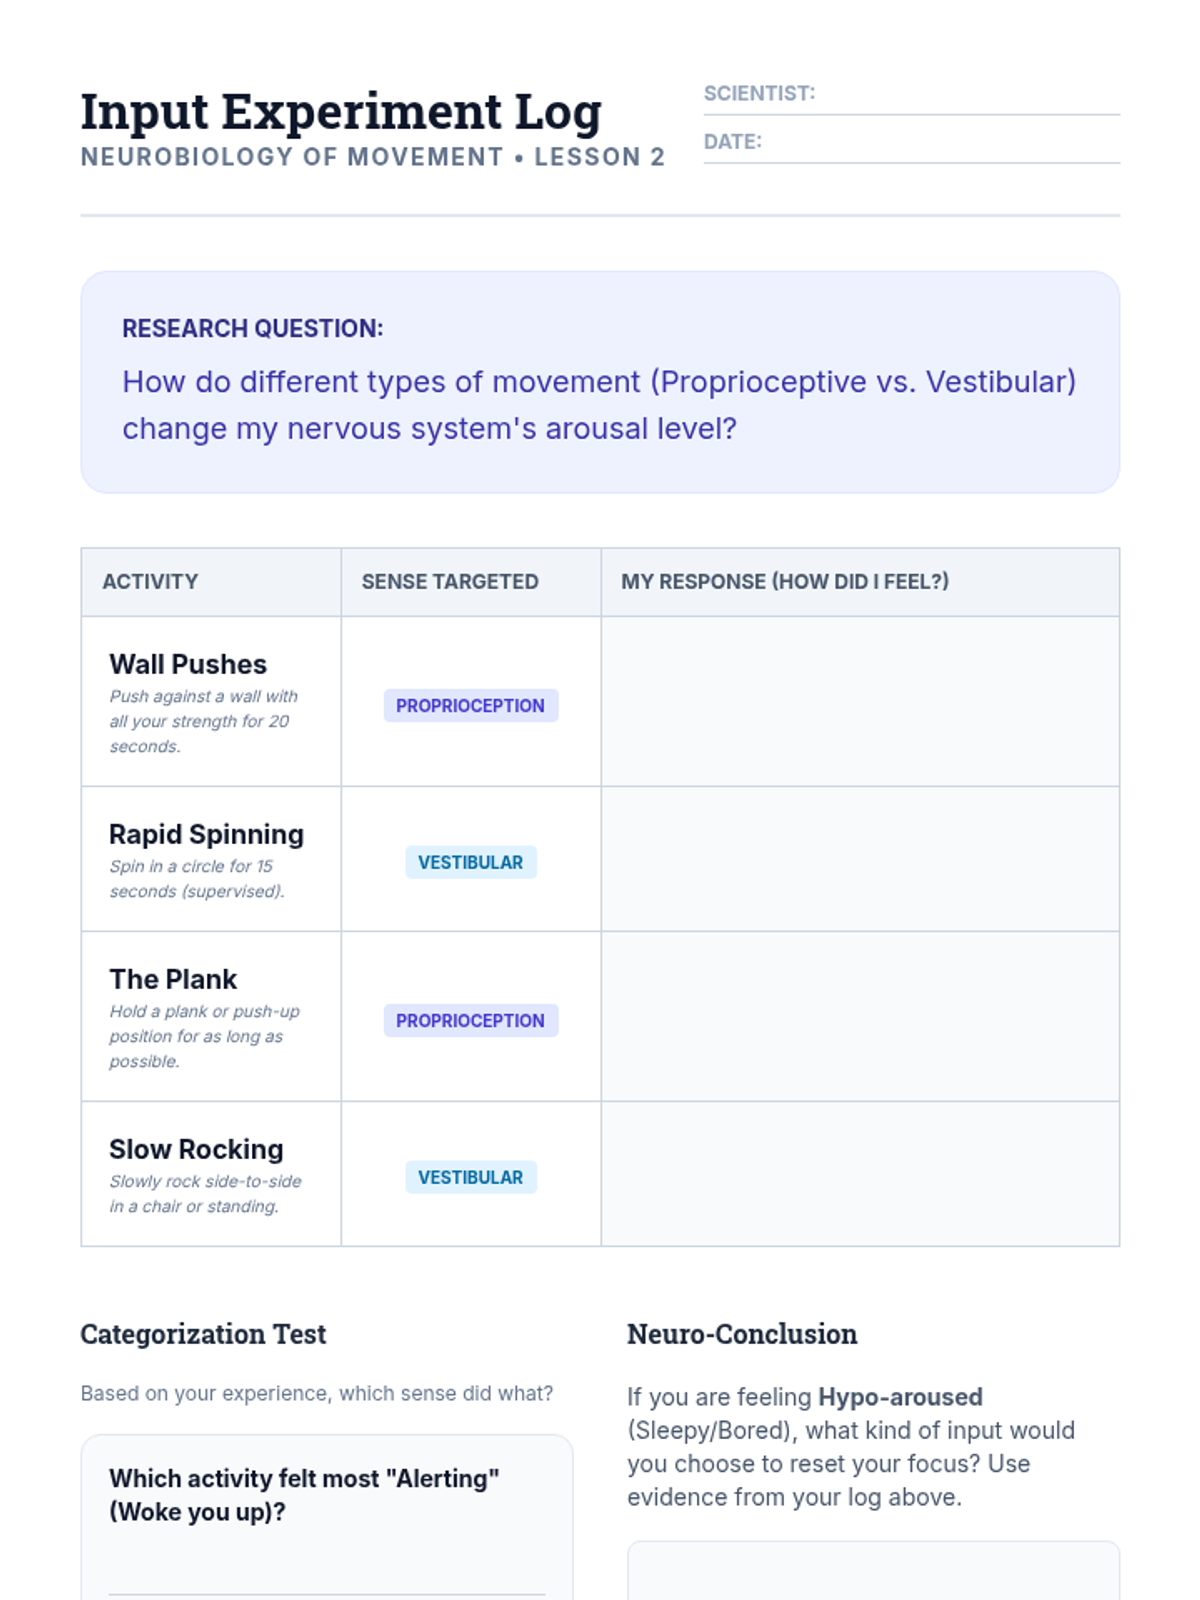Click the Proprioception badge for Wall Pushes
The width and height of the screenshot is (1200, 1600).
click(470, 706)
